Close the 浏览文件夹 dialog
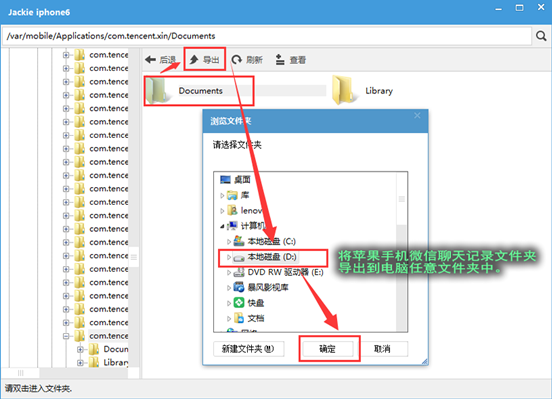 tap(417, 116)
